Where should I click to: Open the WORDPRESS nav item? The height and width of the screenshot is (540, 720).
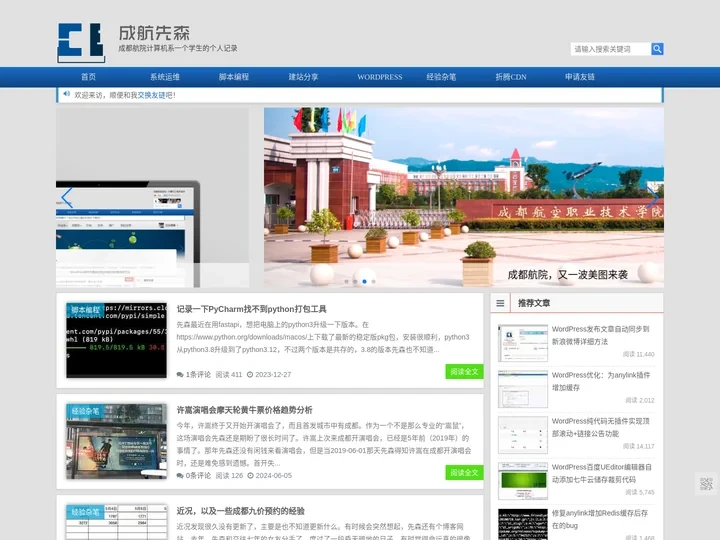(x=380, y=77)
